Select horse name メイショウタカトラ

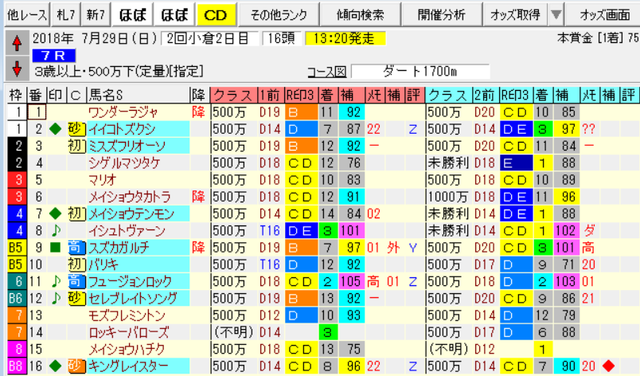[x=129, y=197]
